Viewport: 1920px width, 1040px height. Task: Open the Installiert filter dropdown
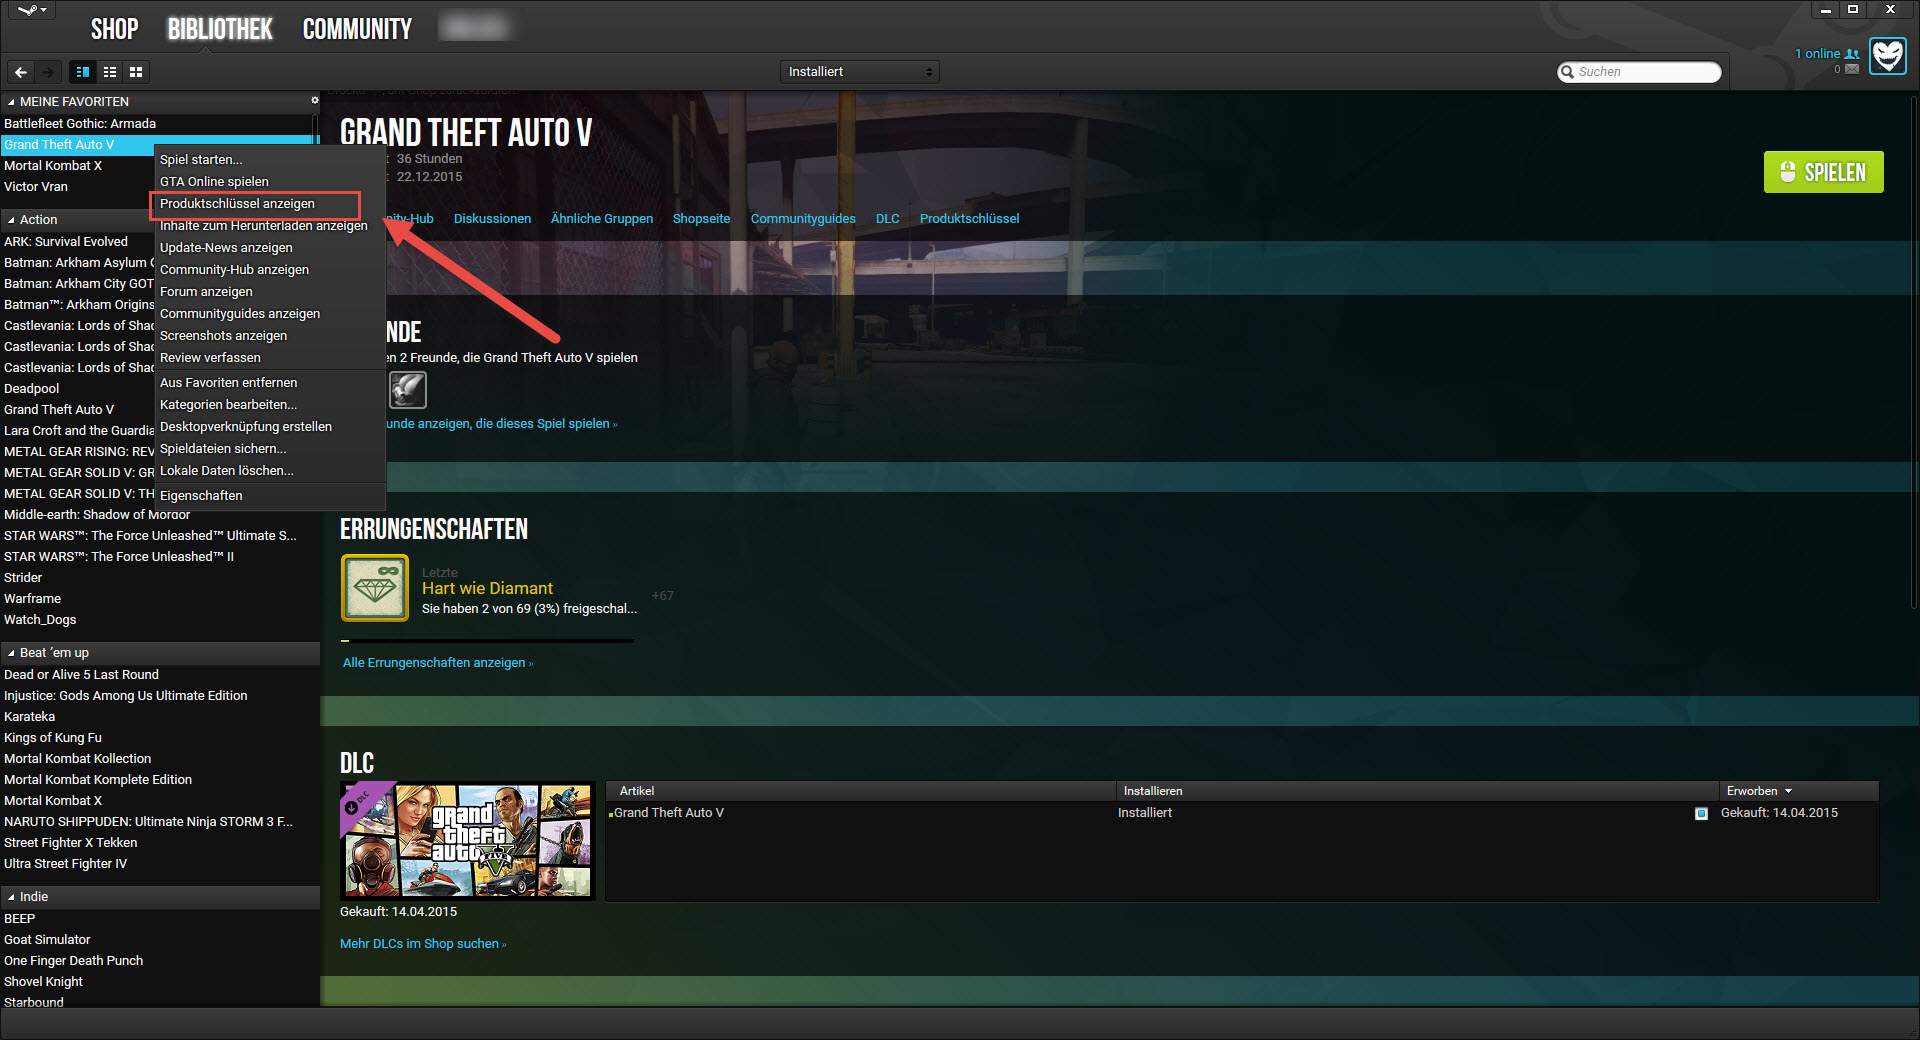(858, 71)
